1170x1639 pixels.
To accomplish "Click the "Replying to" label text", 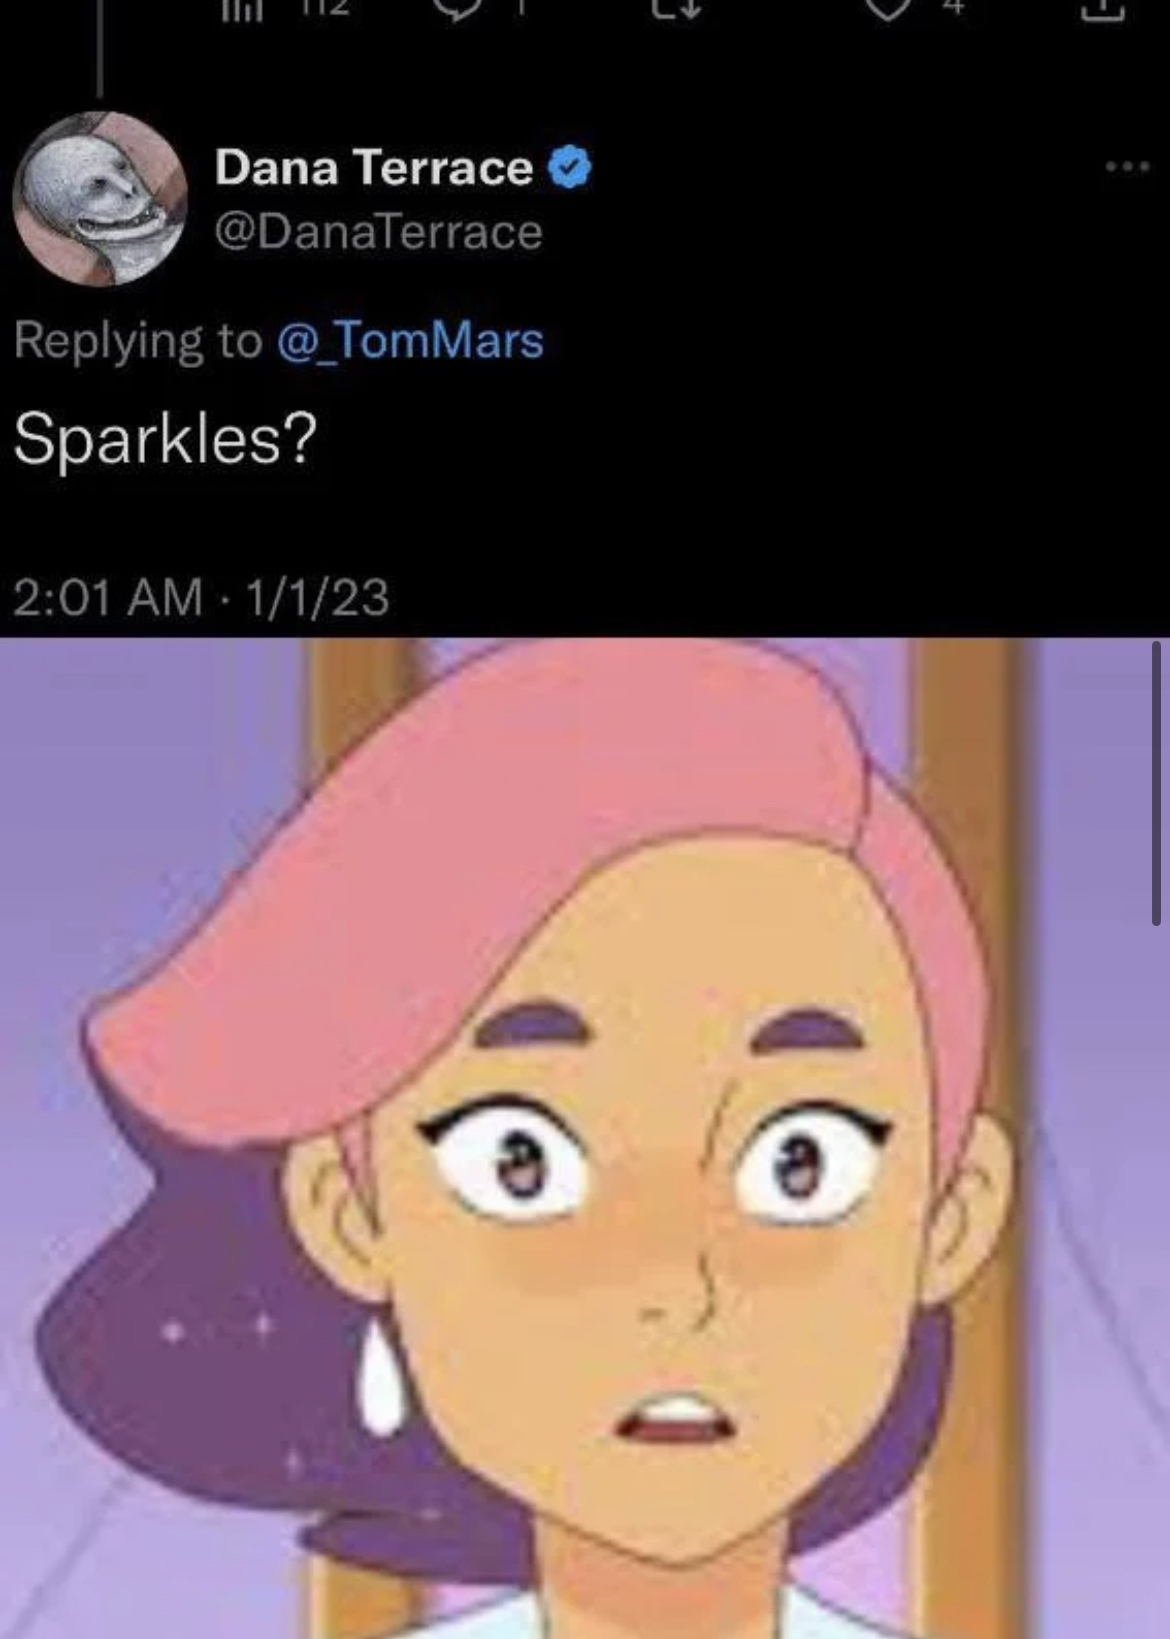I will coord(137,341).
